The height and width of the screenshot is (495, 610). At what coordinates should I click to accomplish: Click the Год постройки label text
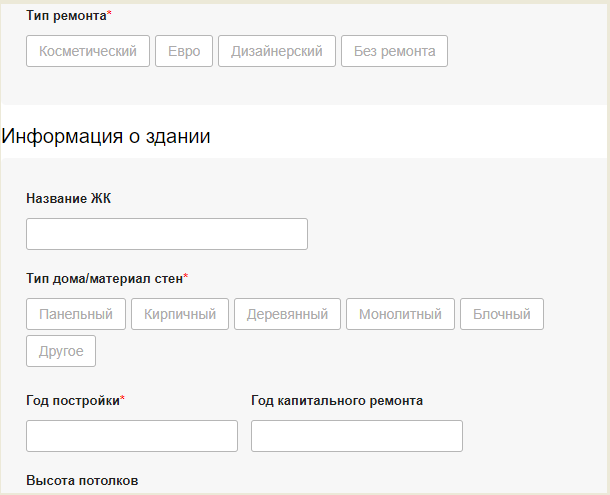pos(74,400)
